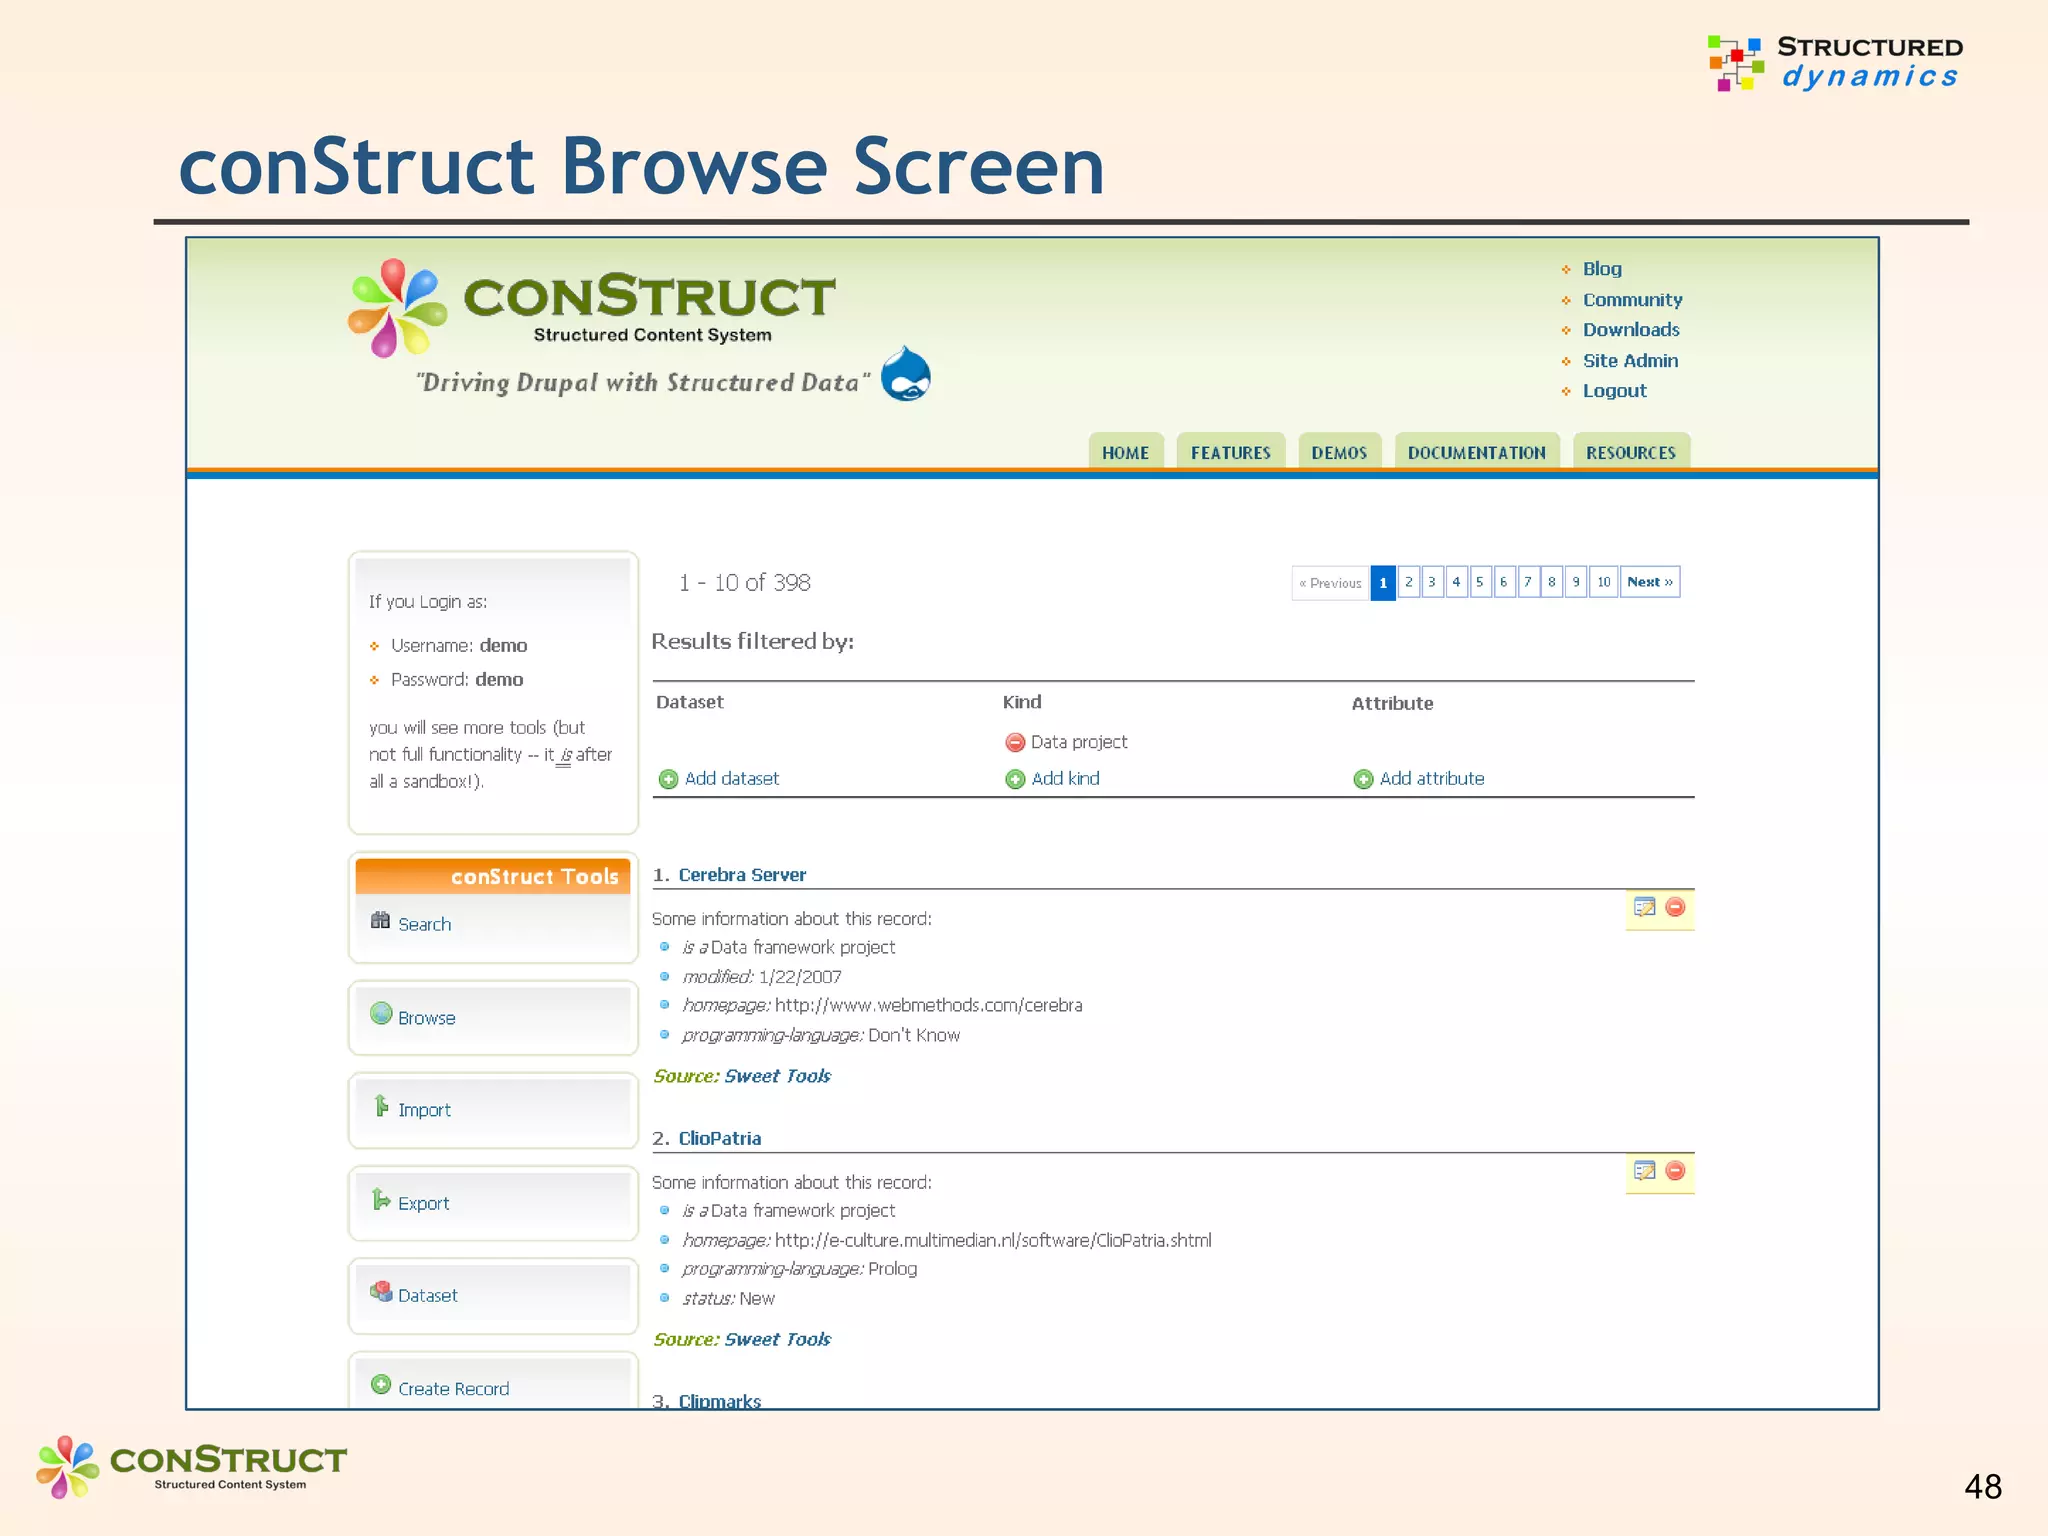Go to results page 2
Image resolution: width=2048 pixels, height=1536 pixels.
(1408, 582)
